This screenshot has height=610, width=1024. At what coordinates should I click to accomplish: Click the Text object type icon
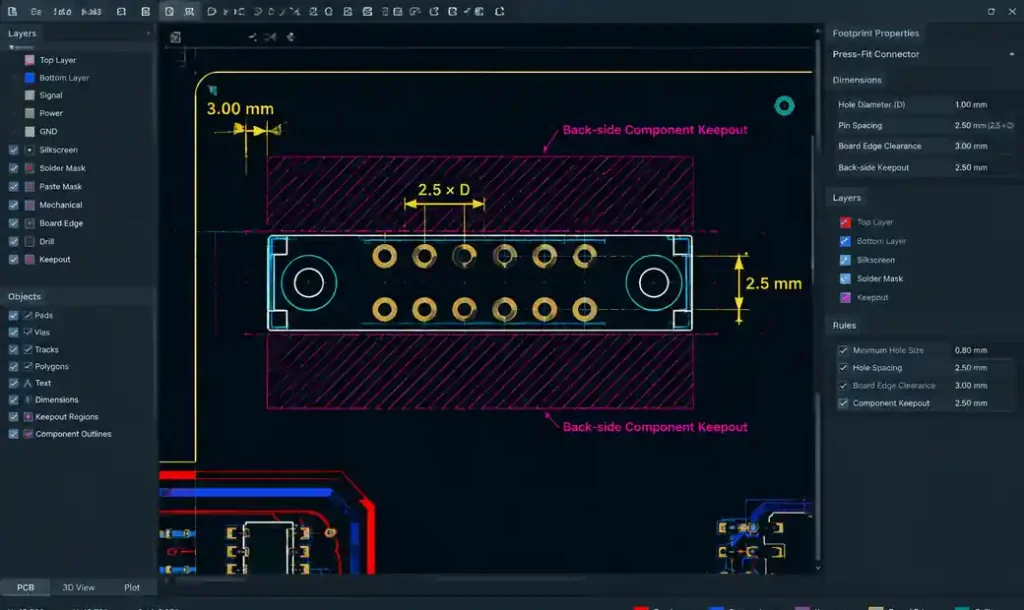28,383
